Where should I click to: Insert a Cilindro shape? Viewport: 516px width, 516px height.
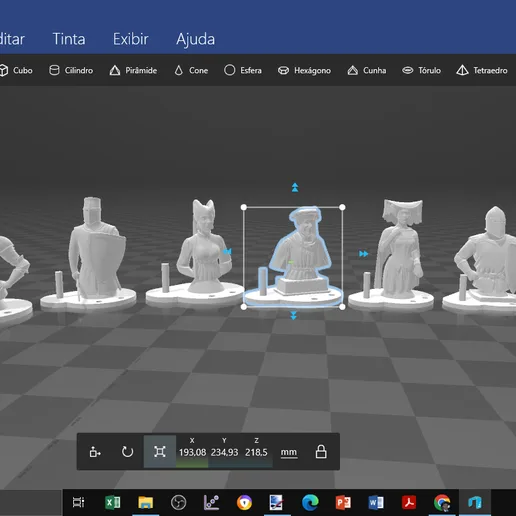point(71,70)
